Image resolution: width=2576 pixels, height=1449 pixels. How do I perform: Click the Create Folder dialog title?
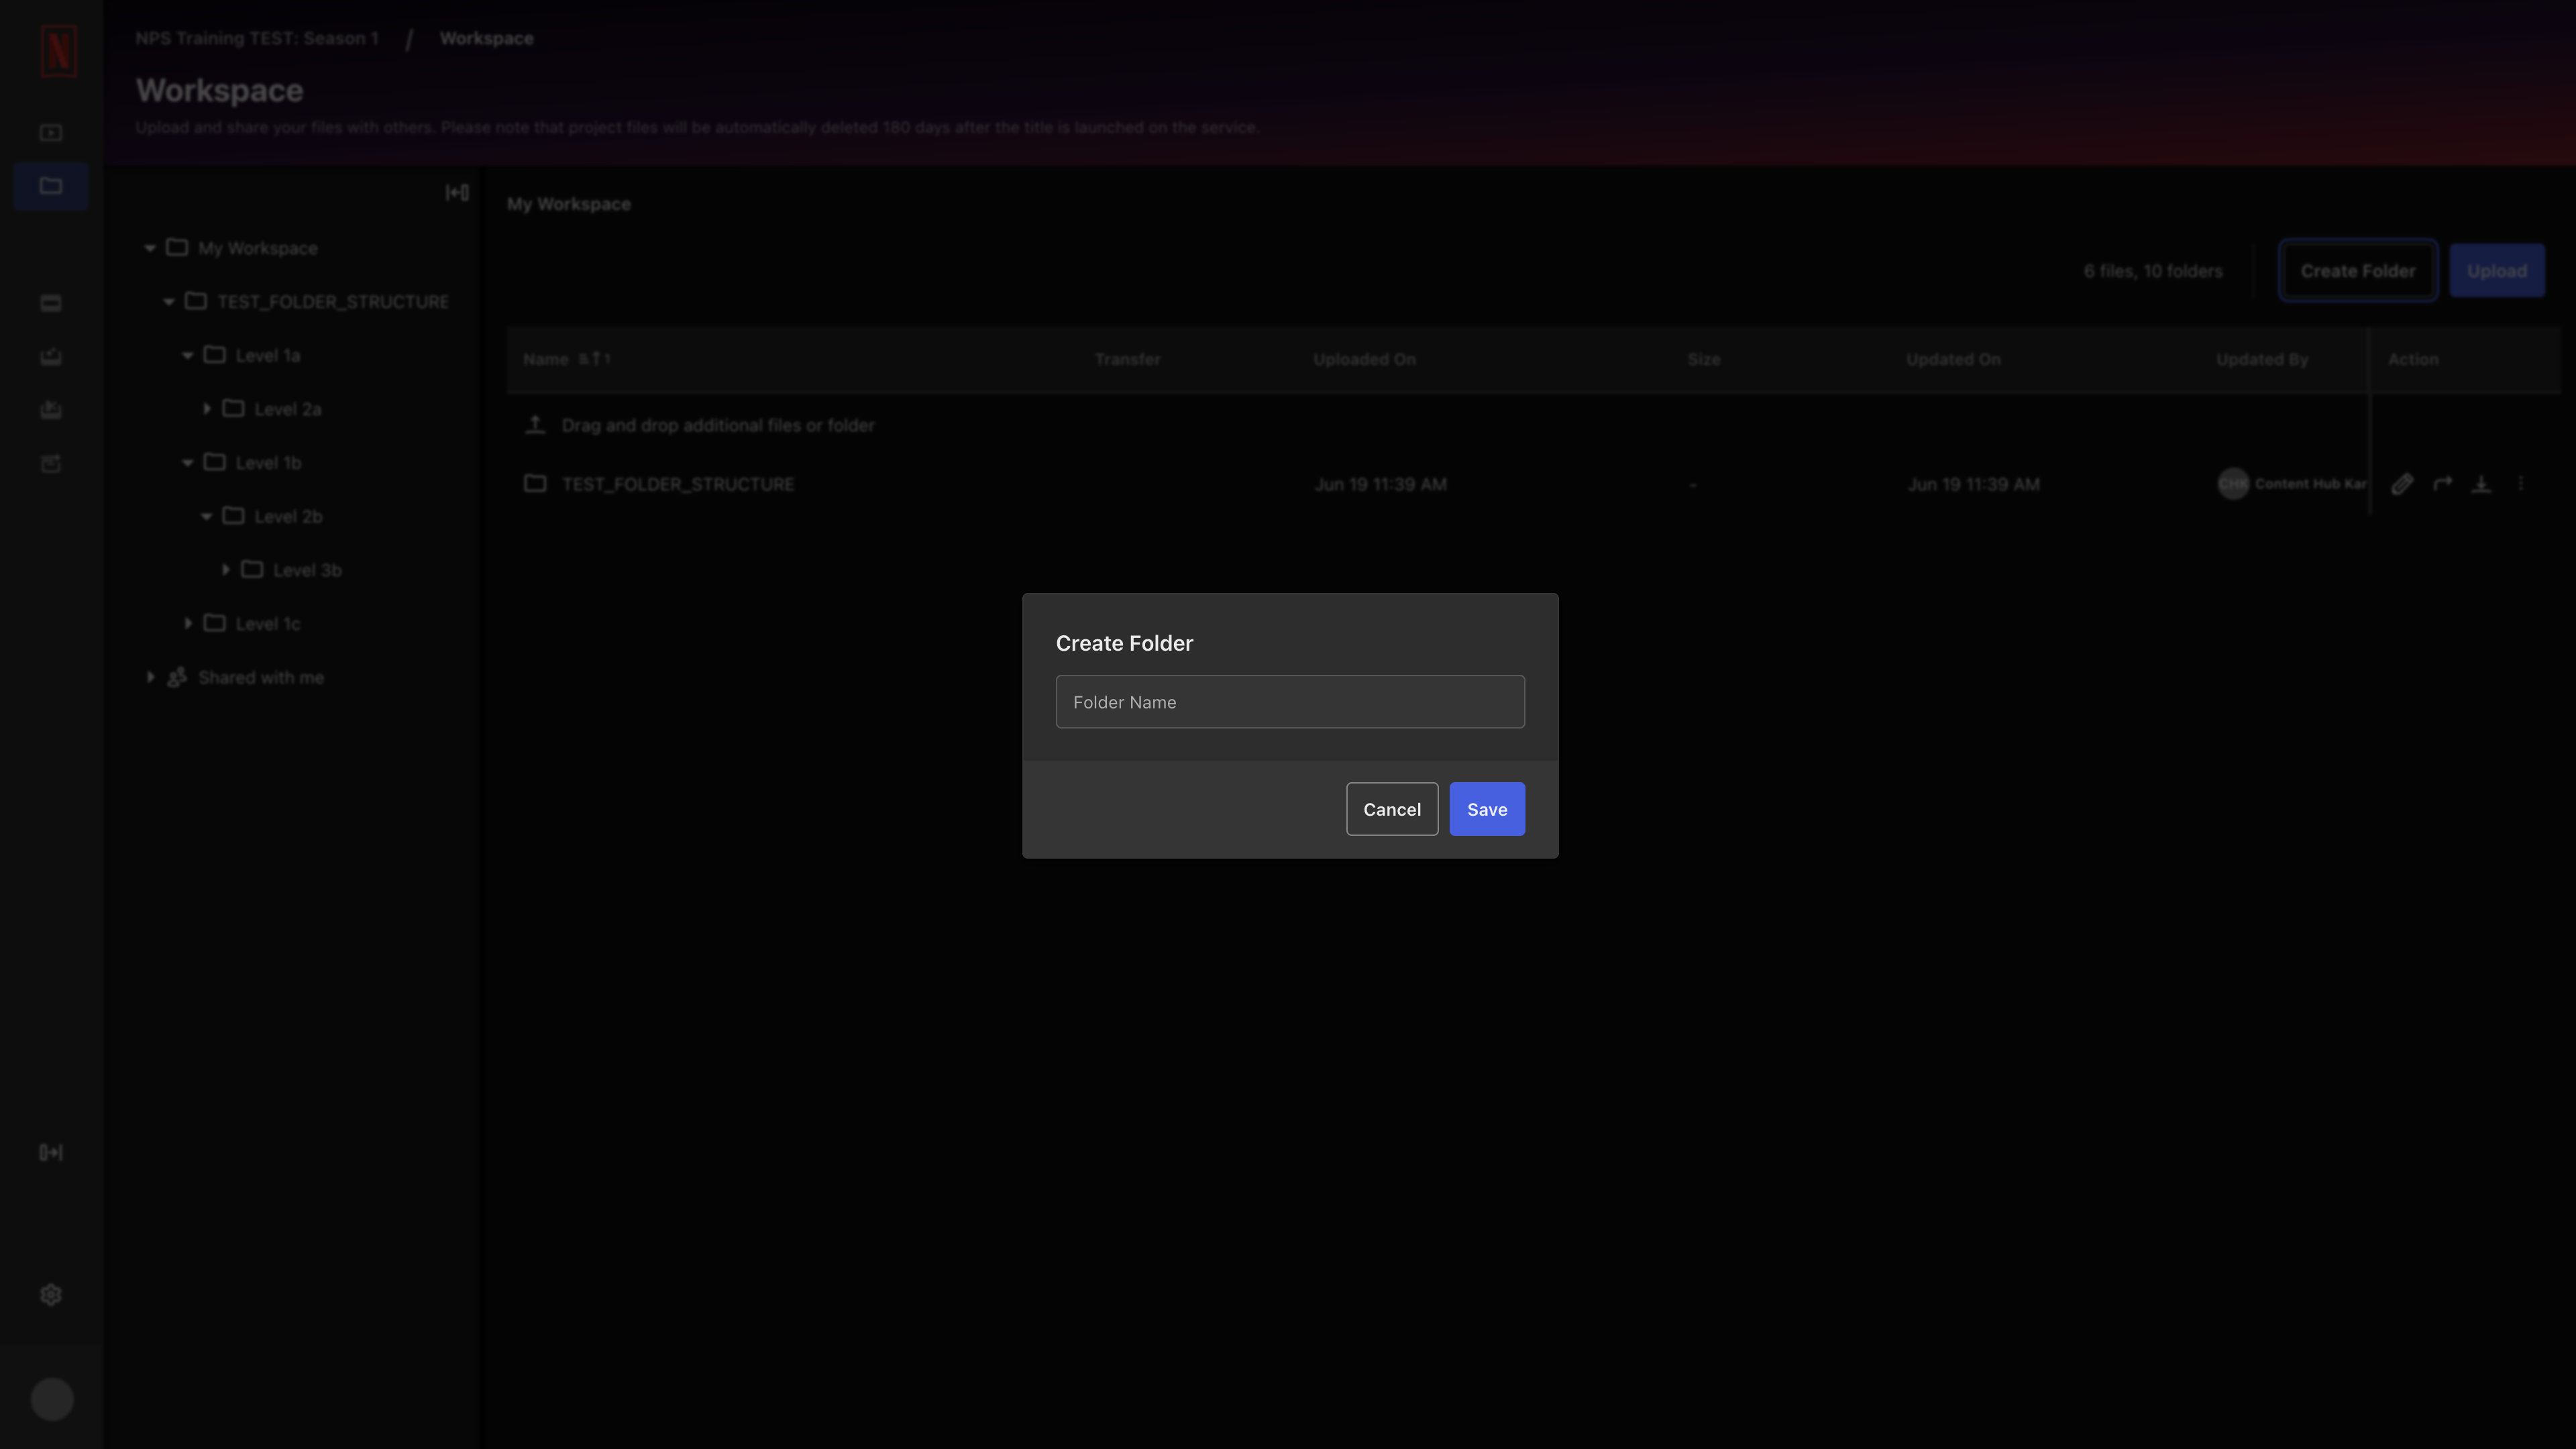pyautogui.click(x=1124, y=643)
